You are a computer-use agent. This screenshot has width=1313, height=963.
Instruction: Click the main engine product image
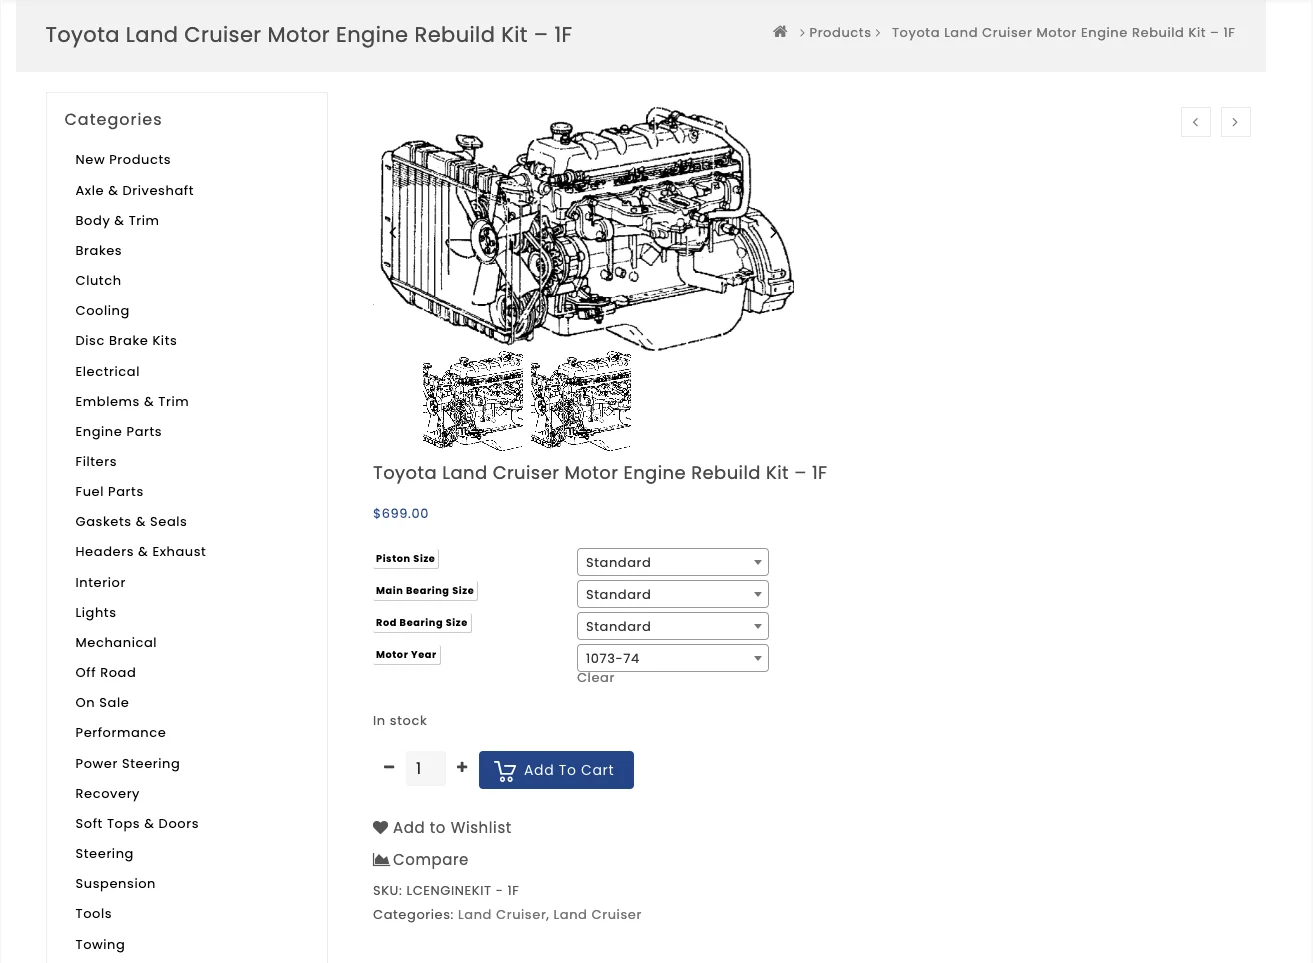584,229
